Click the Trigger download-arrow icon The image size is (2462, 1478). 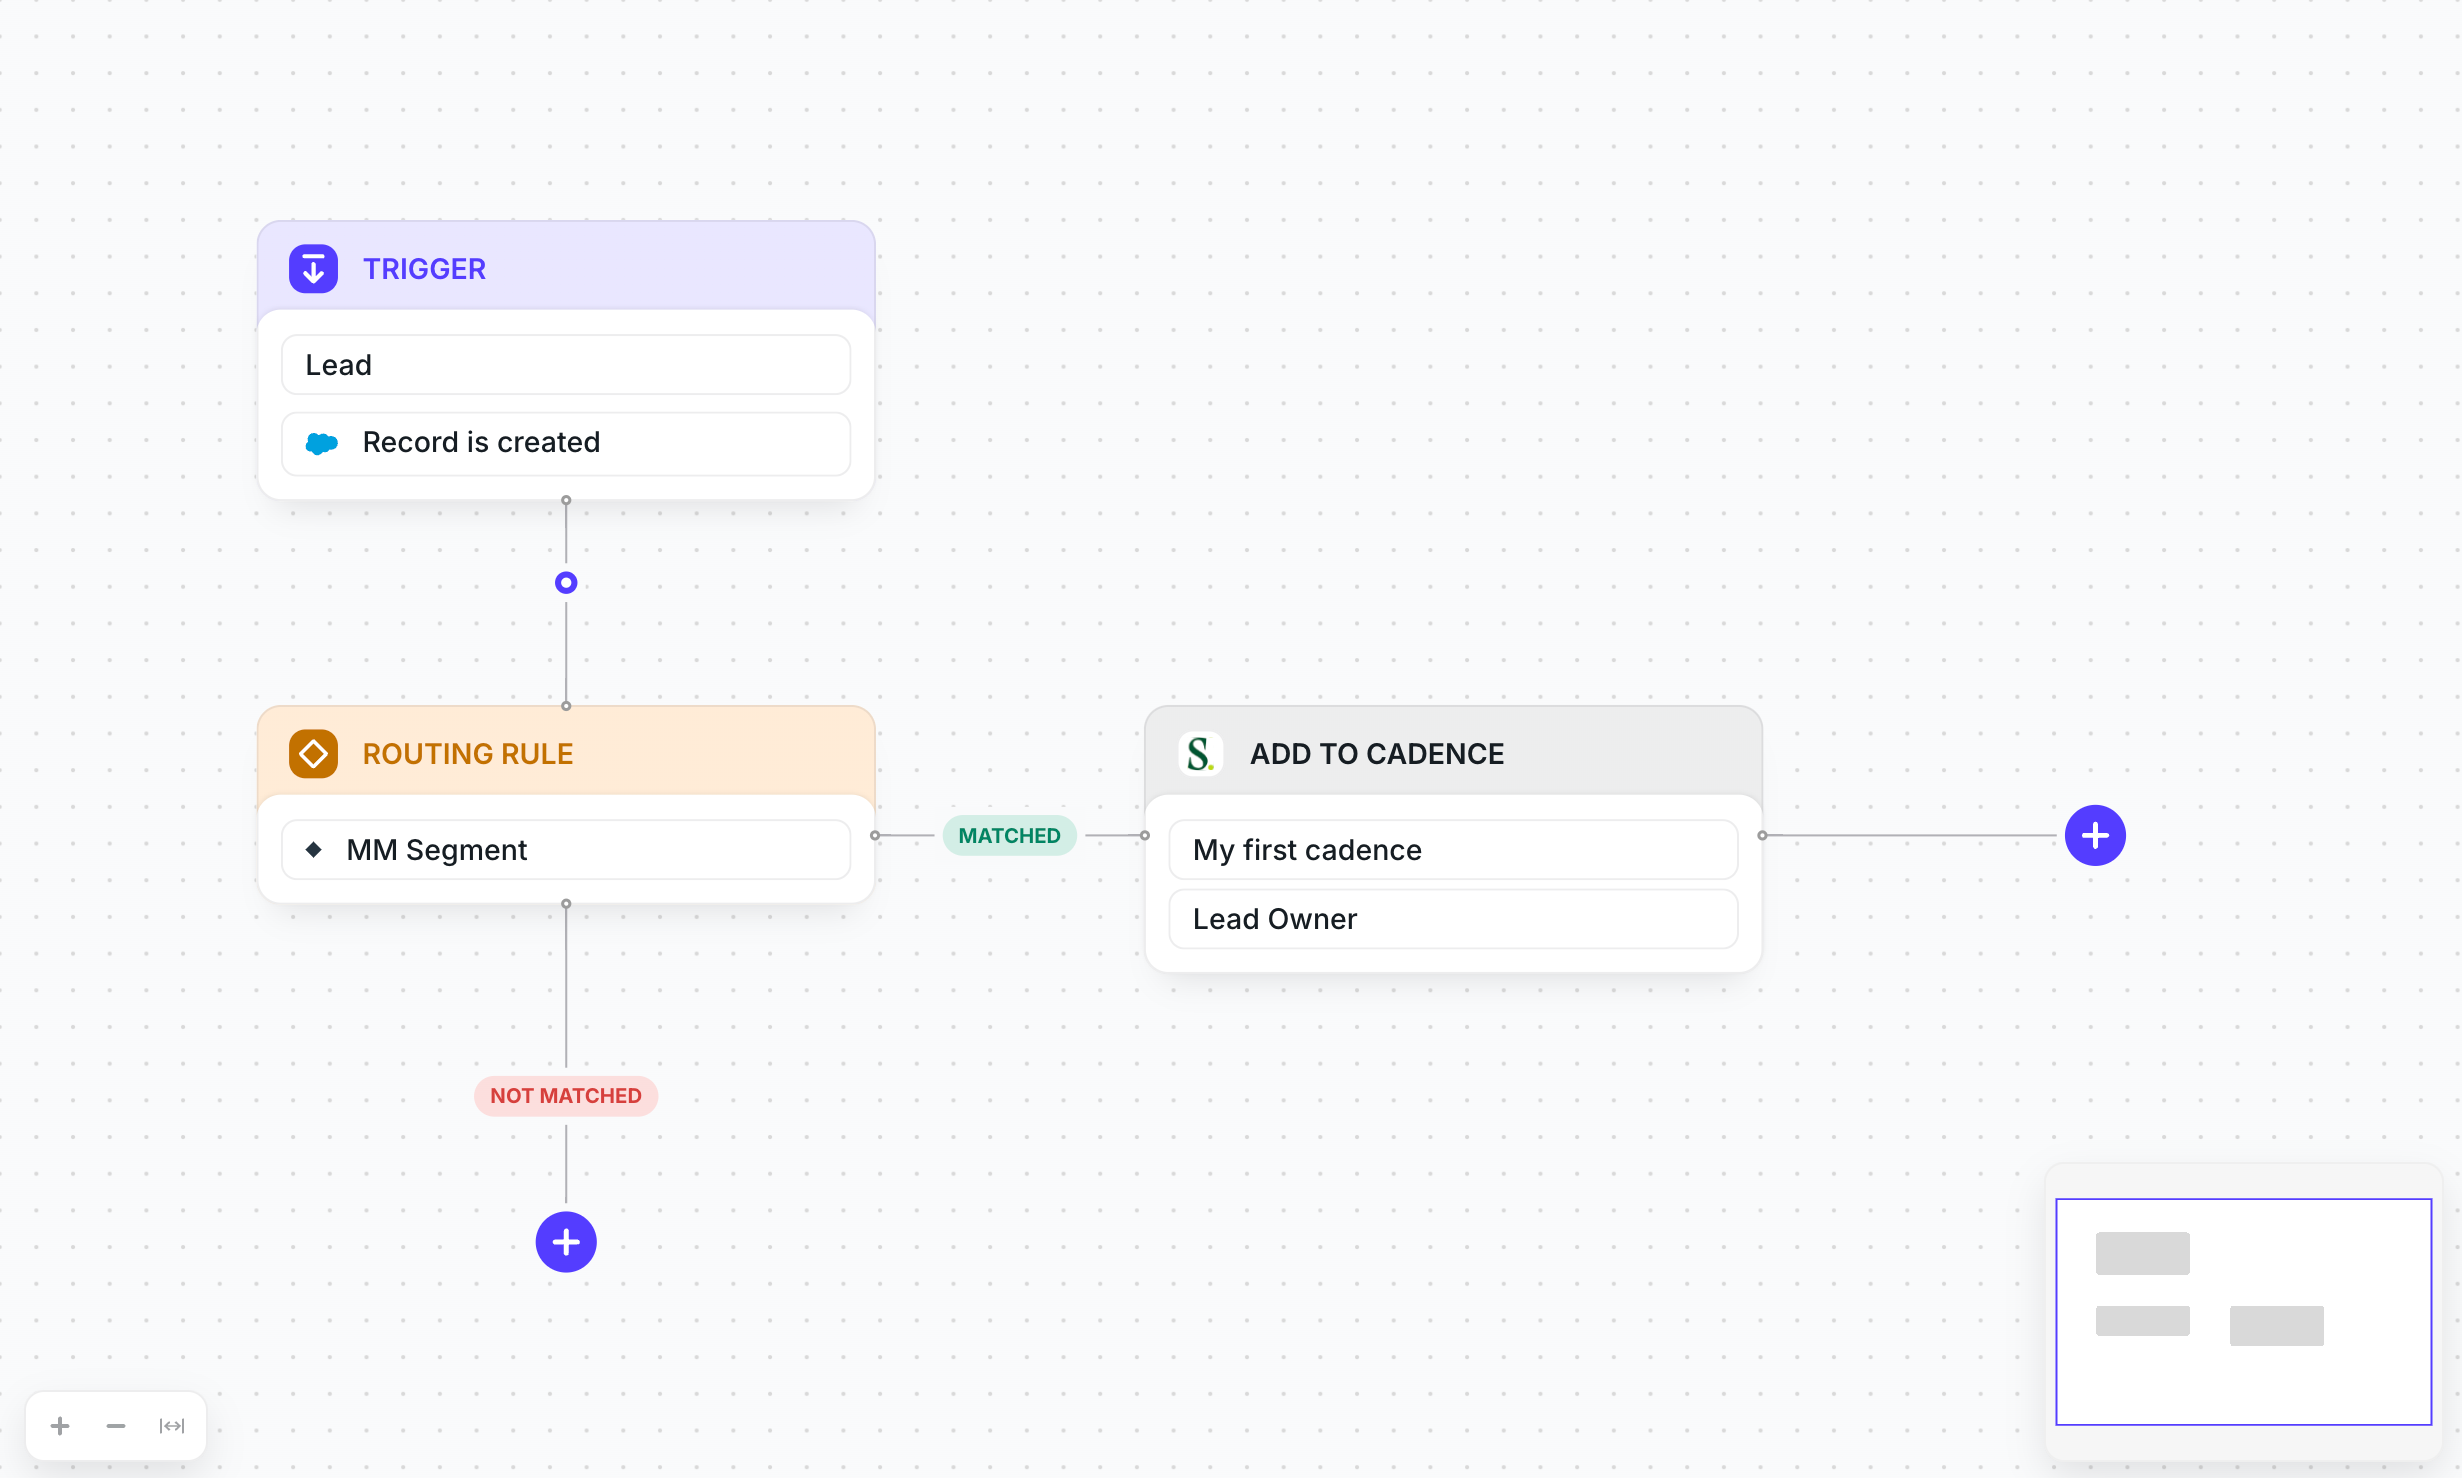click(313, 268)
